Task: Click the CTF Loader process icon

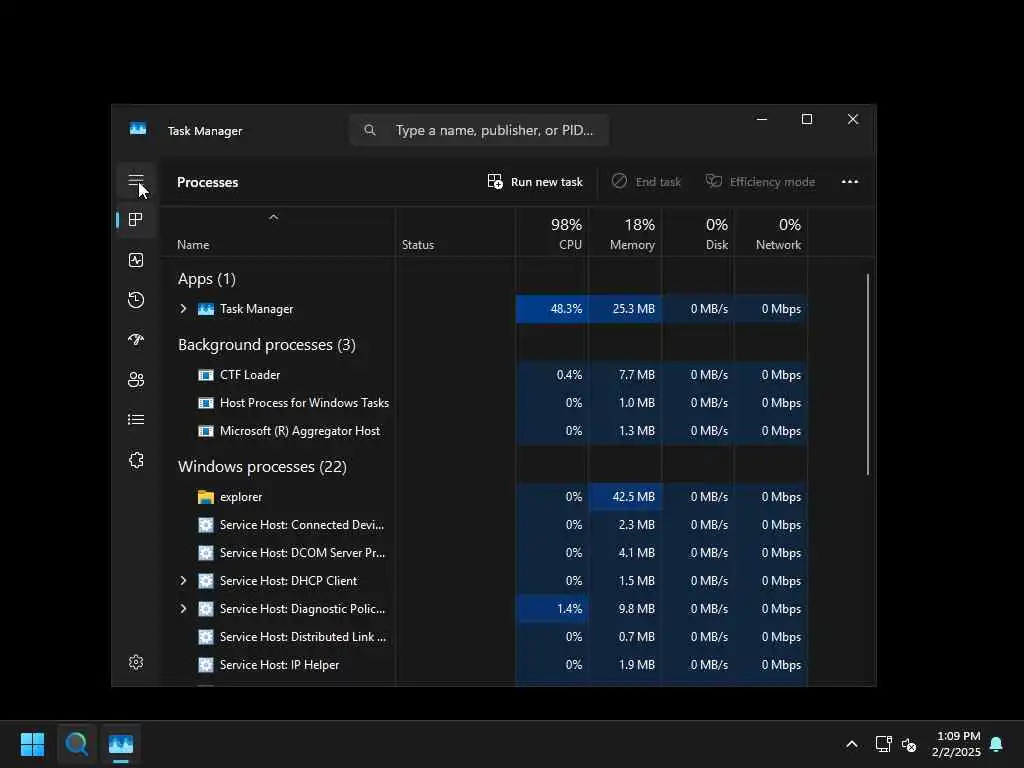Action: pyautogui.click(x=206, y=375)
